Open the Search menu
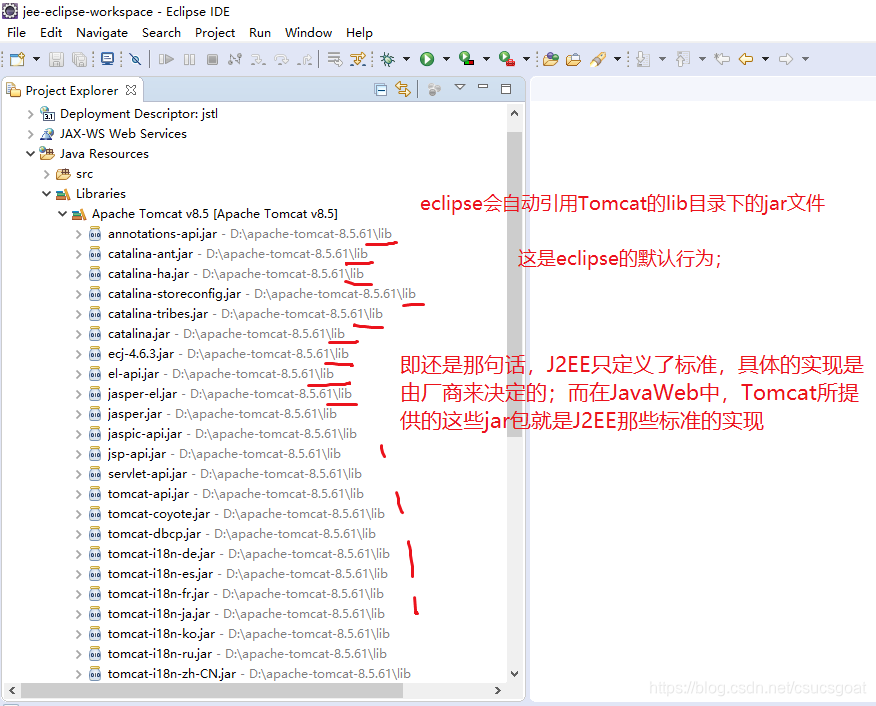Viewport: 876px width, 706px height. (161, 32)
